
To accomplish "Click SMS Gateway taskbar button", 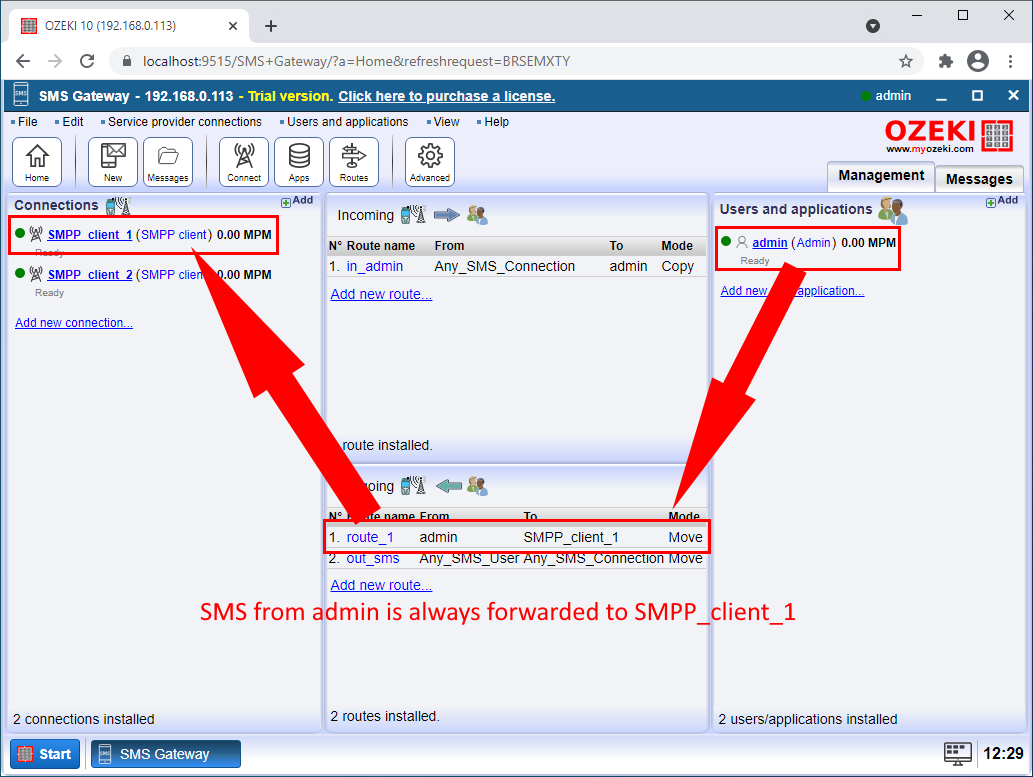I will 165,754.
